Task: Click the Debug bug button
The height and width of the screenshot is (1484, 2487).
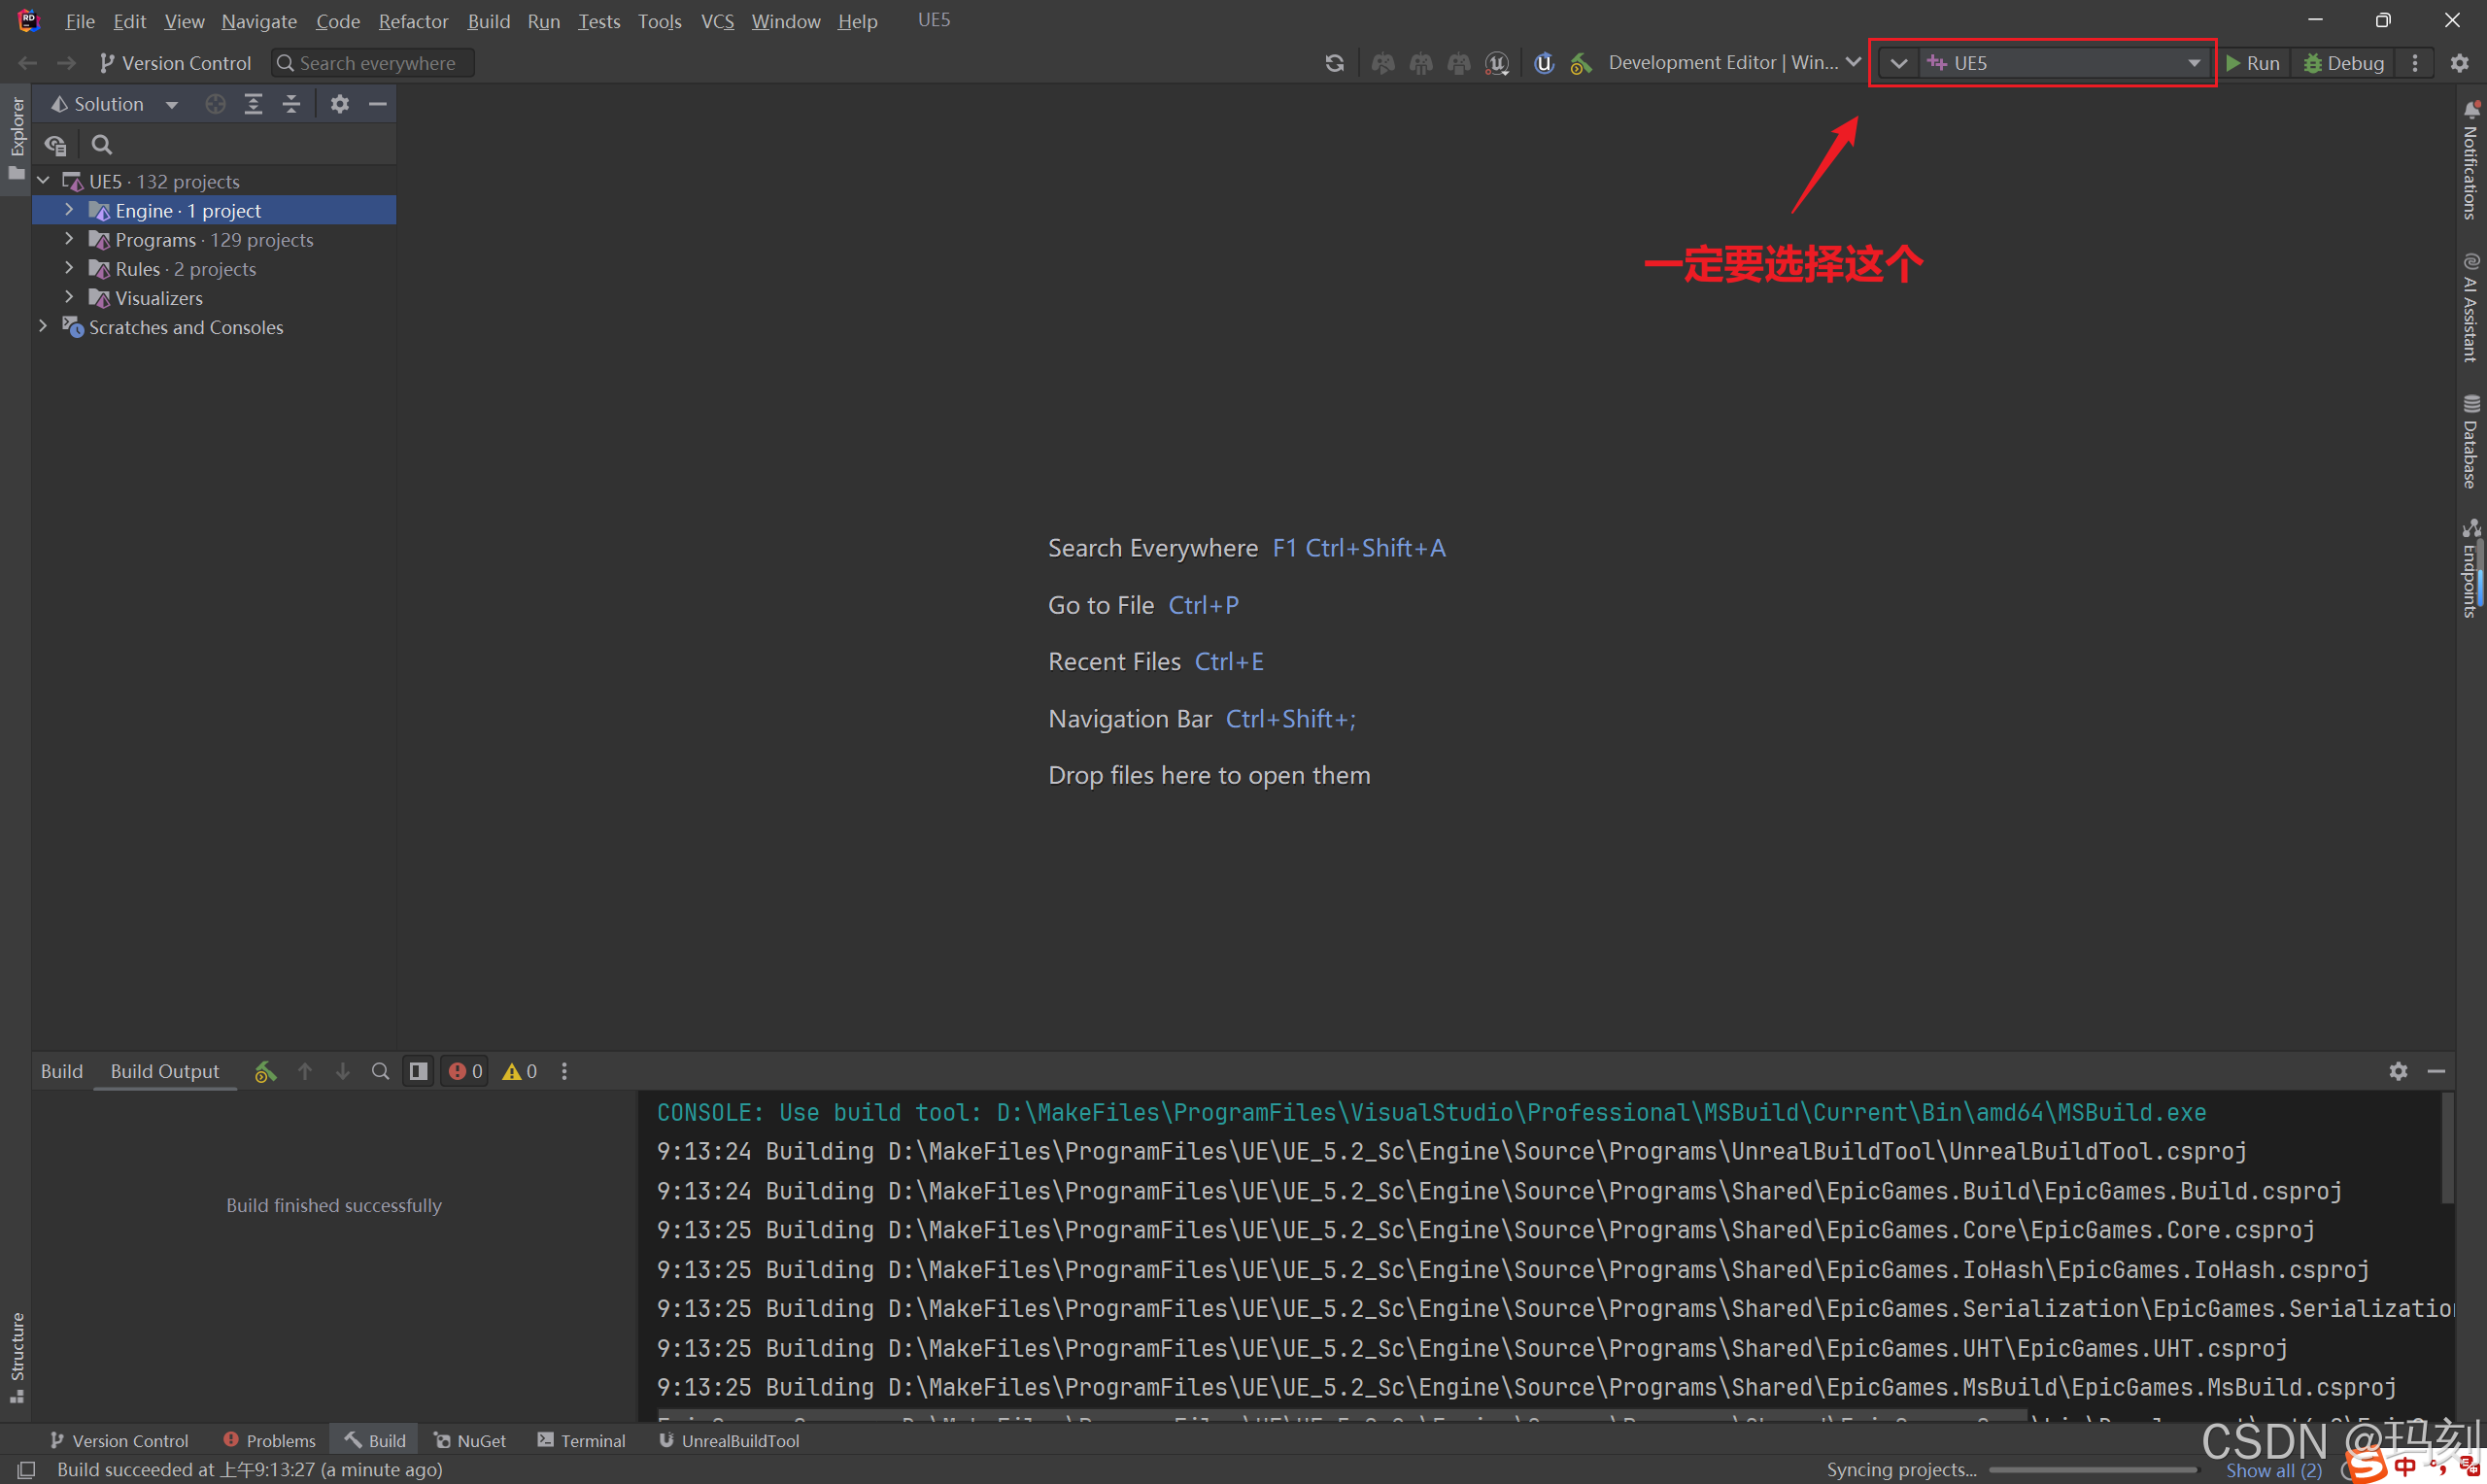Action: click(x=2343, y=63)
